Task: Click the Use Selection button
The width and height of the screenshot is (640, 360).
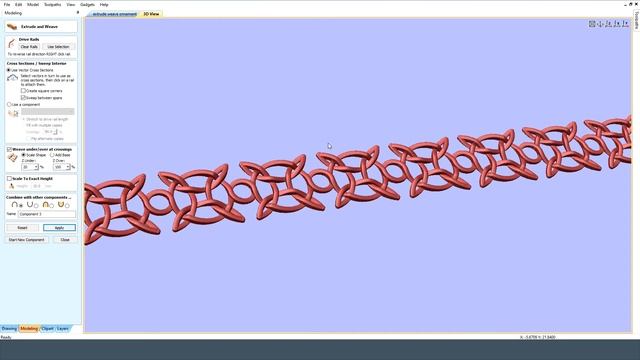Action: 58,47
